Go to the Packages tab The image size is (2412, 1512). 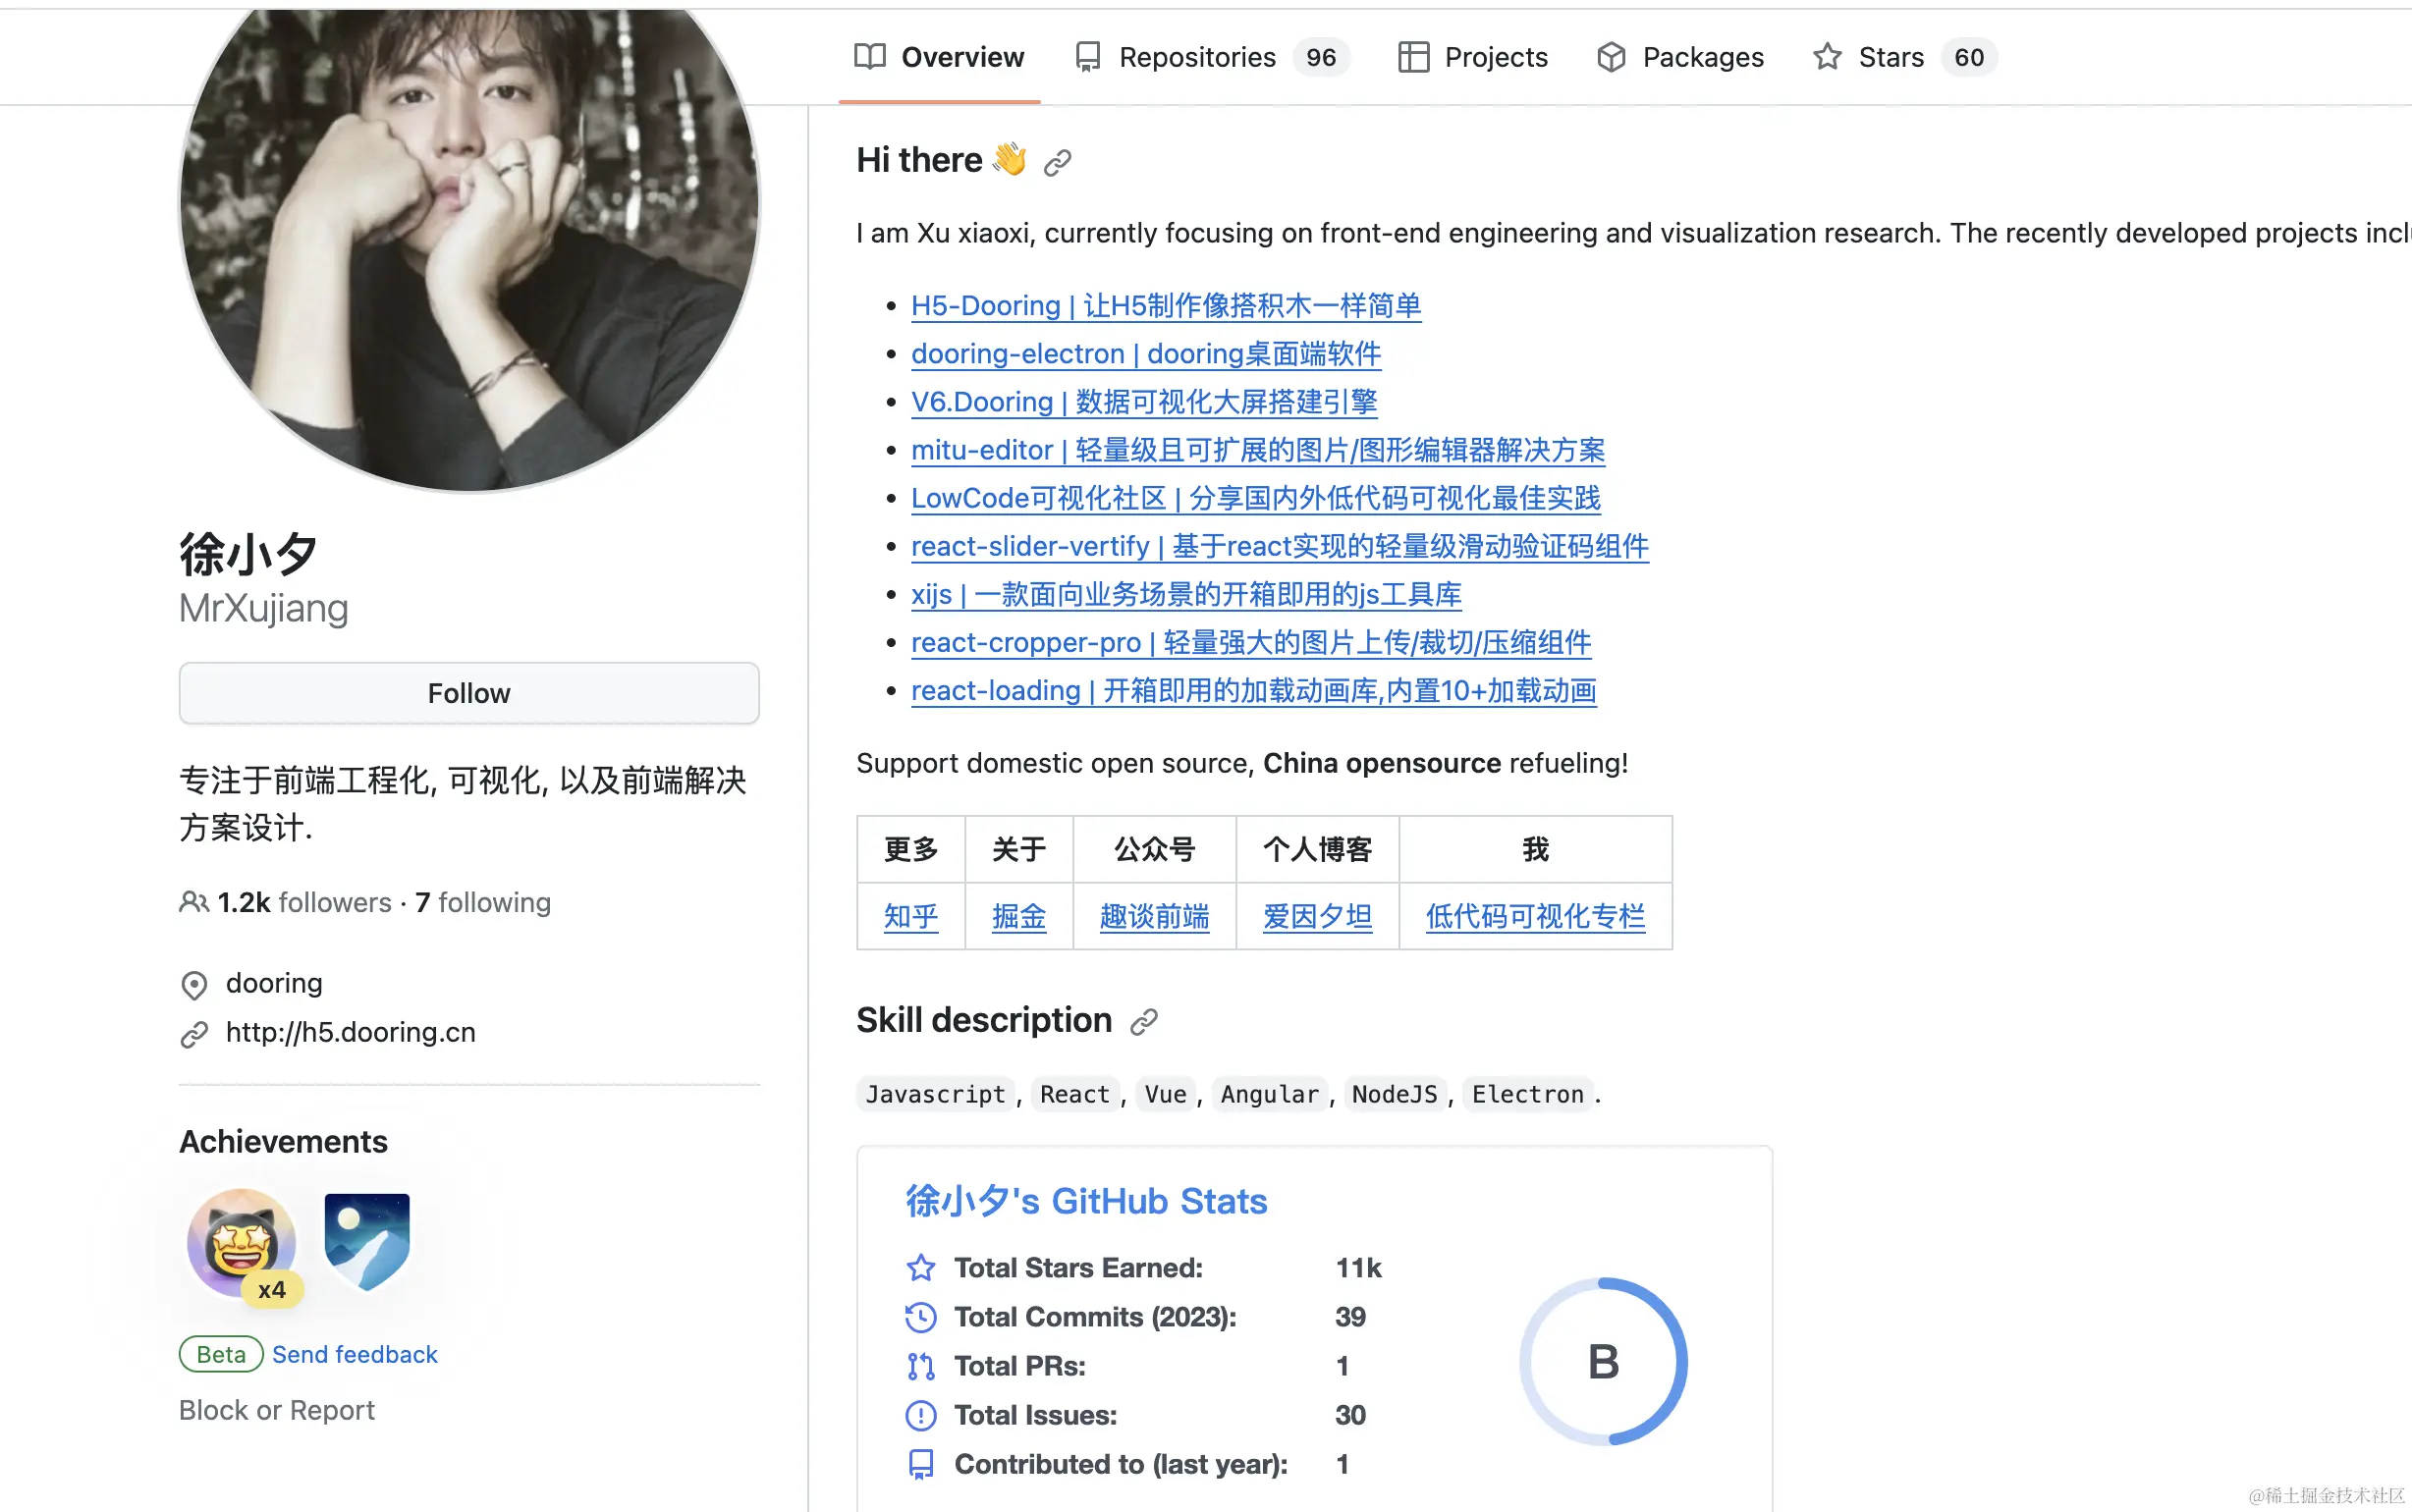tap(1680, 57)
